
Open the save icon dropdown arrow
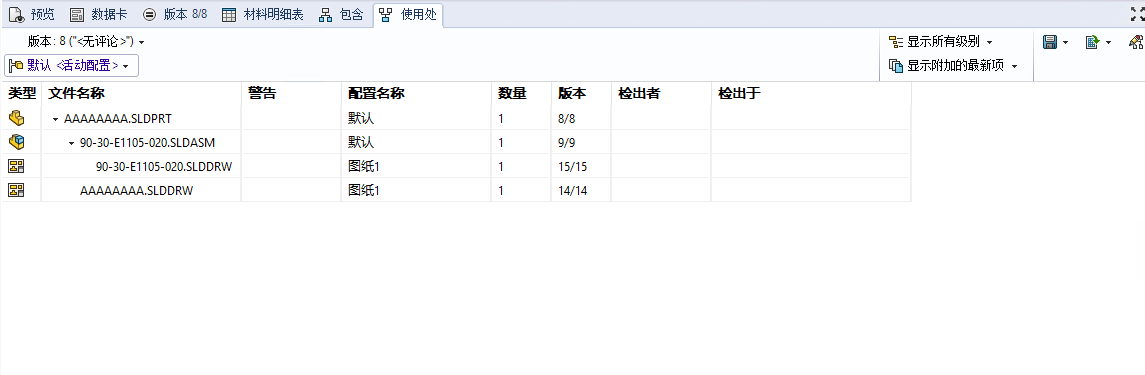click(x=1065, y=43)
